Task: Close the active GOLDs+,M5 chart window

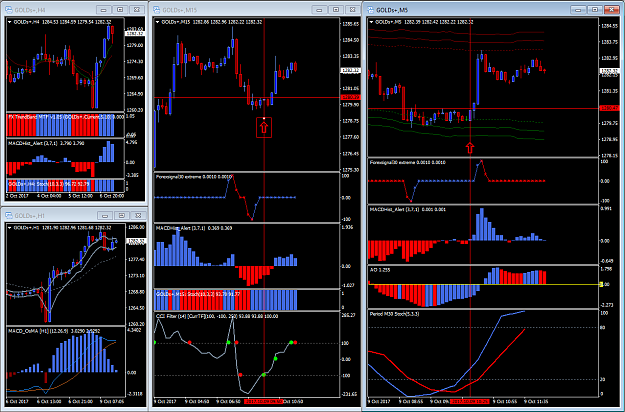Action: click(611, 10)
